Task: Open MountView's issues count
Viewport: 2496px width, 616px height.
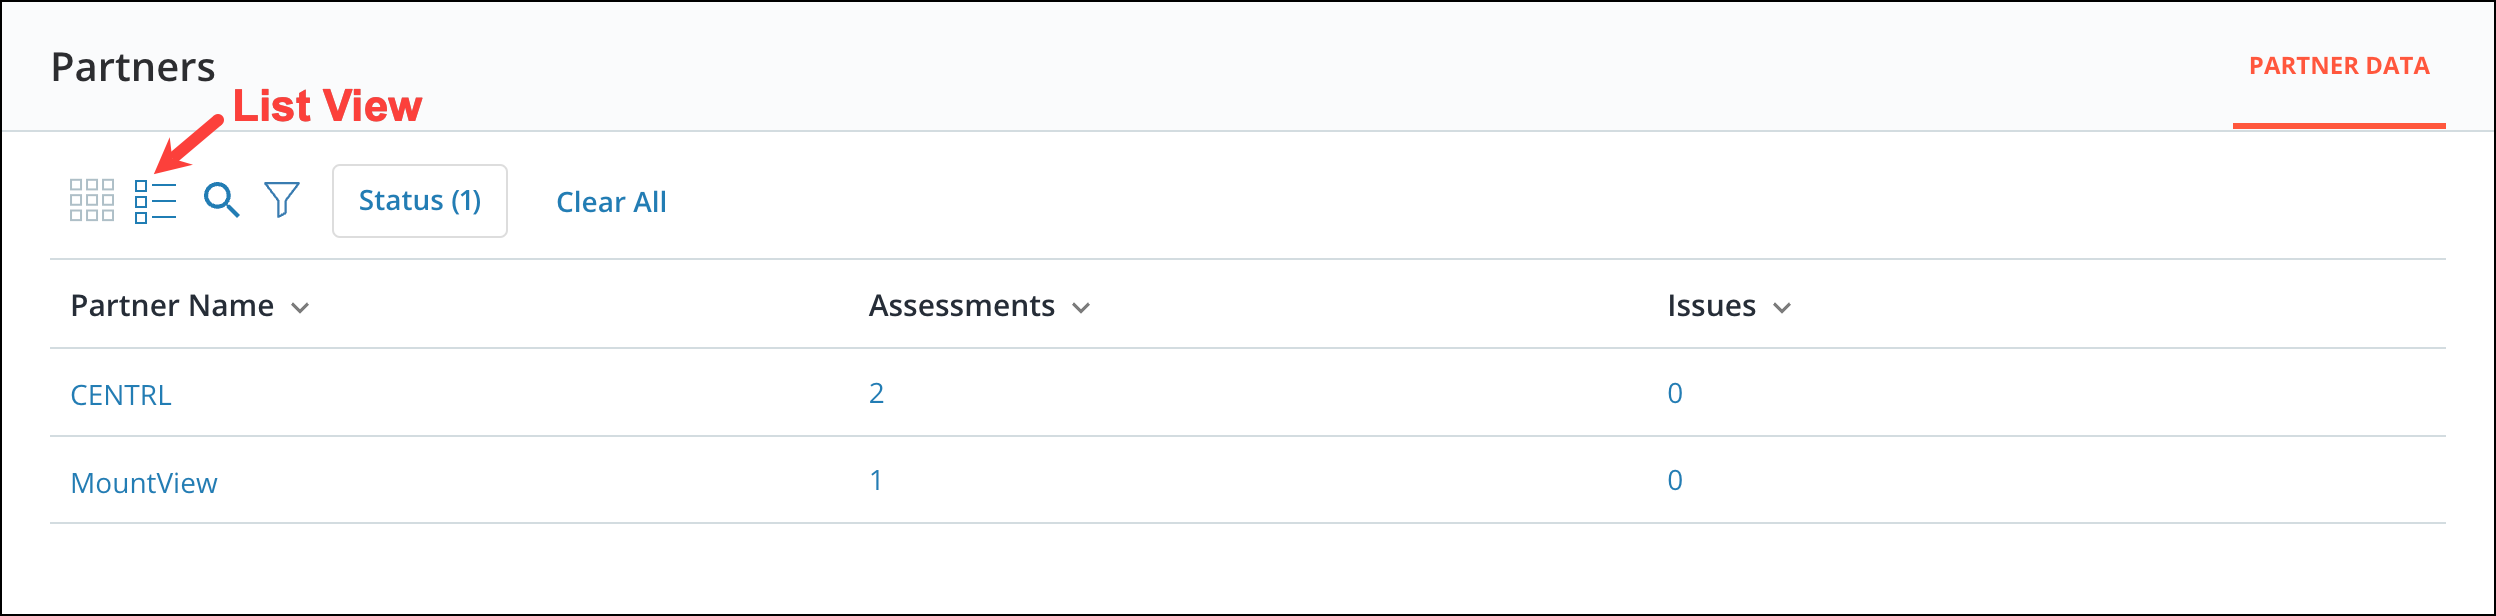Action: click(x=1675, y=480)
